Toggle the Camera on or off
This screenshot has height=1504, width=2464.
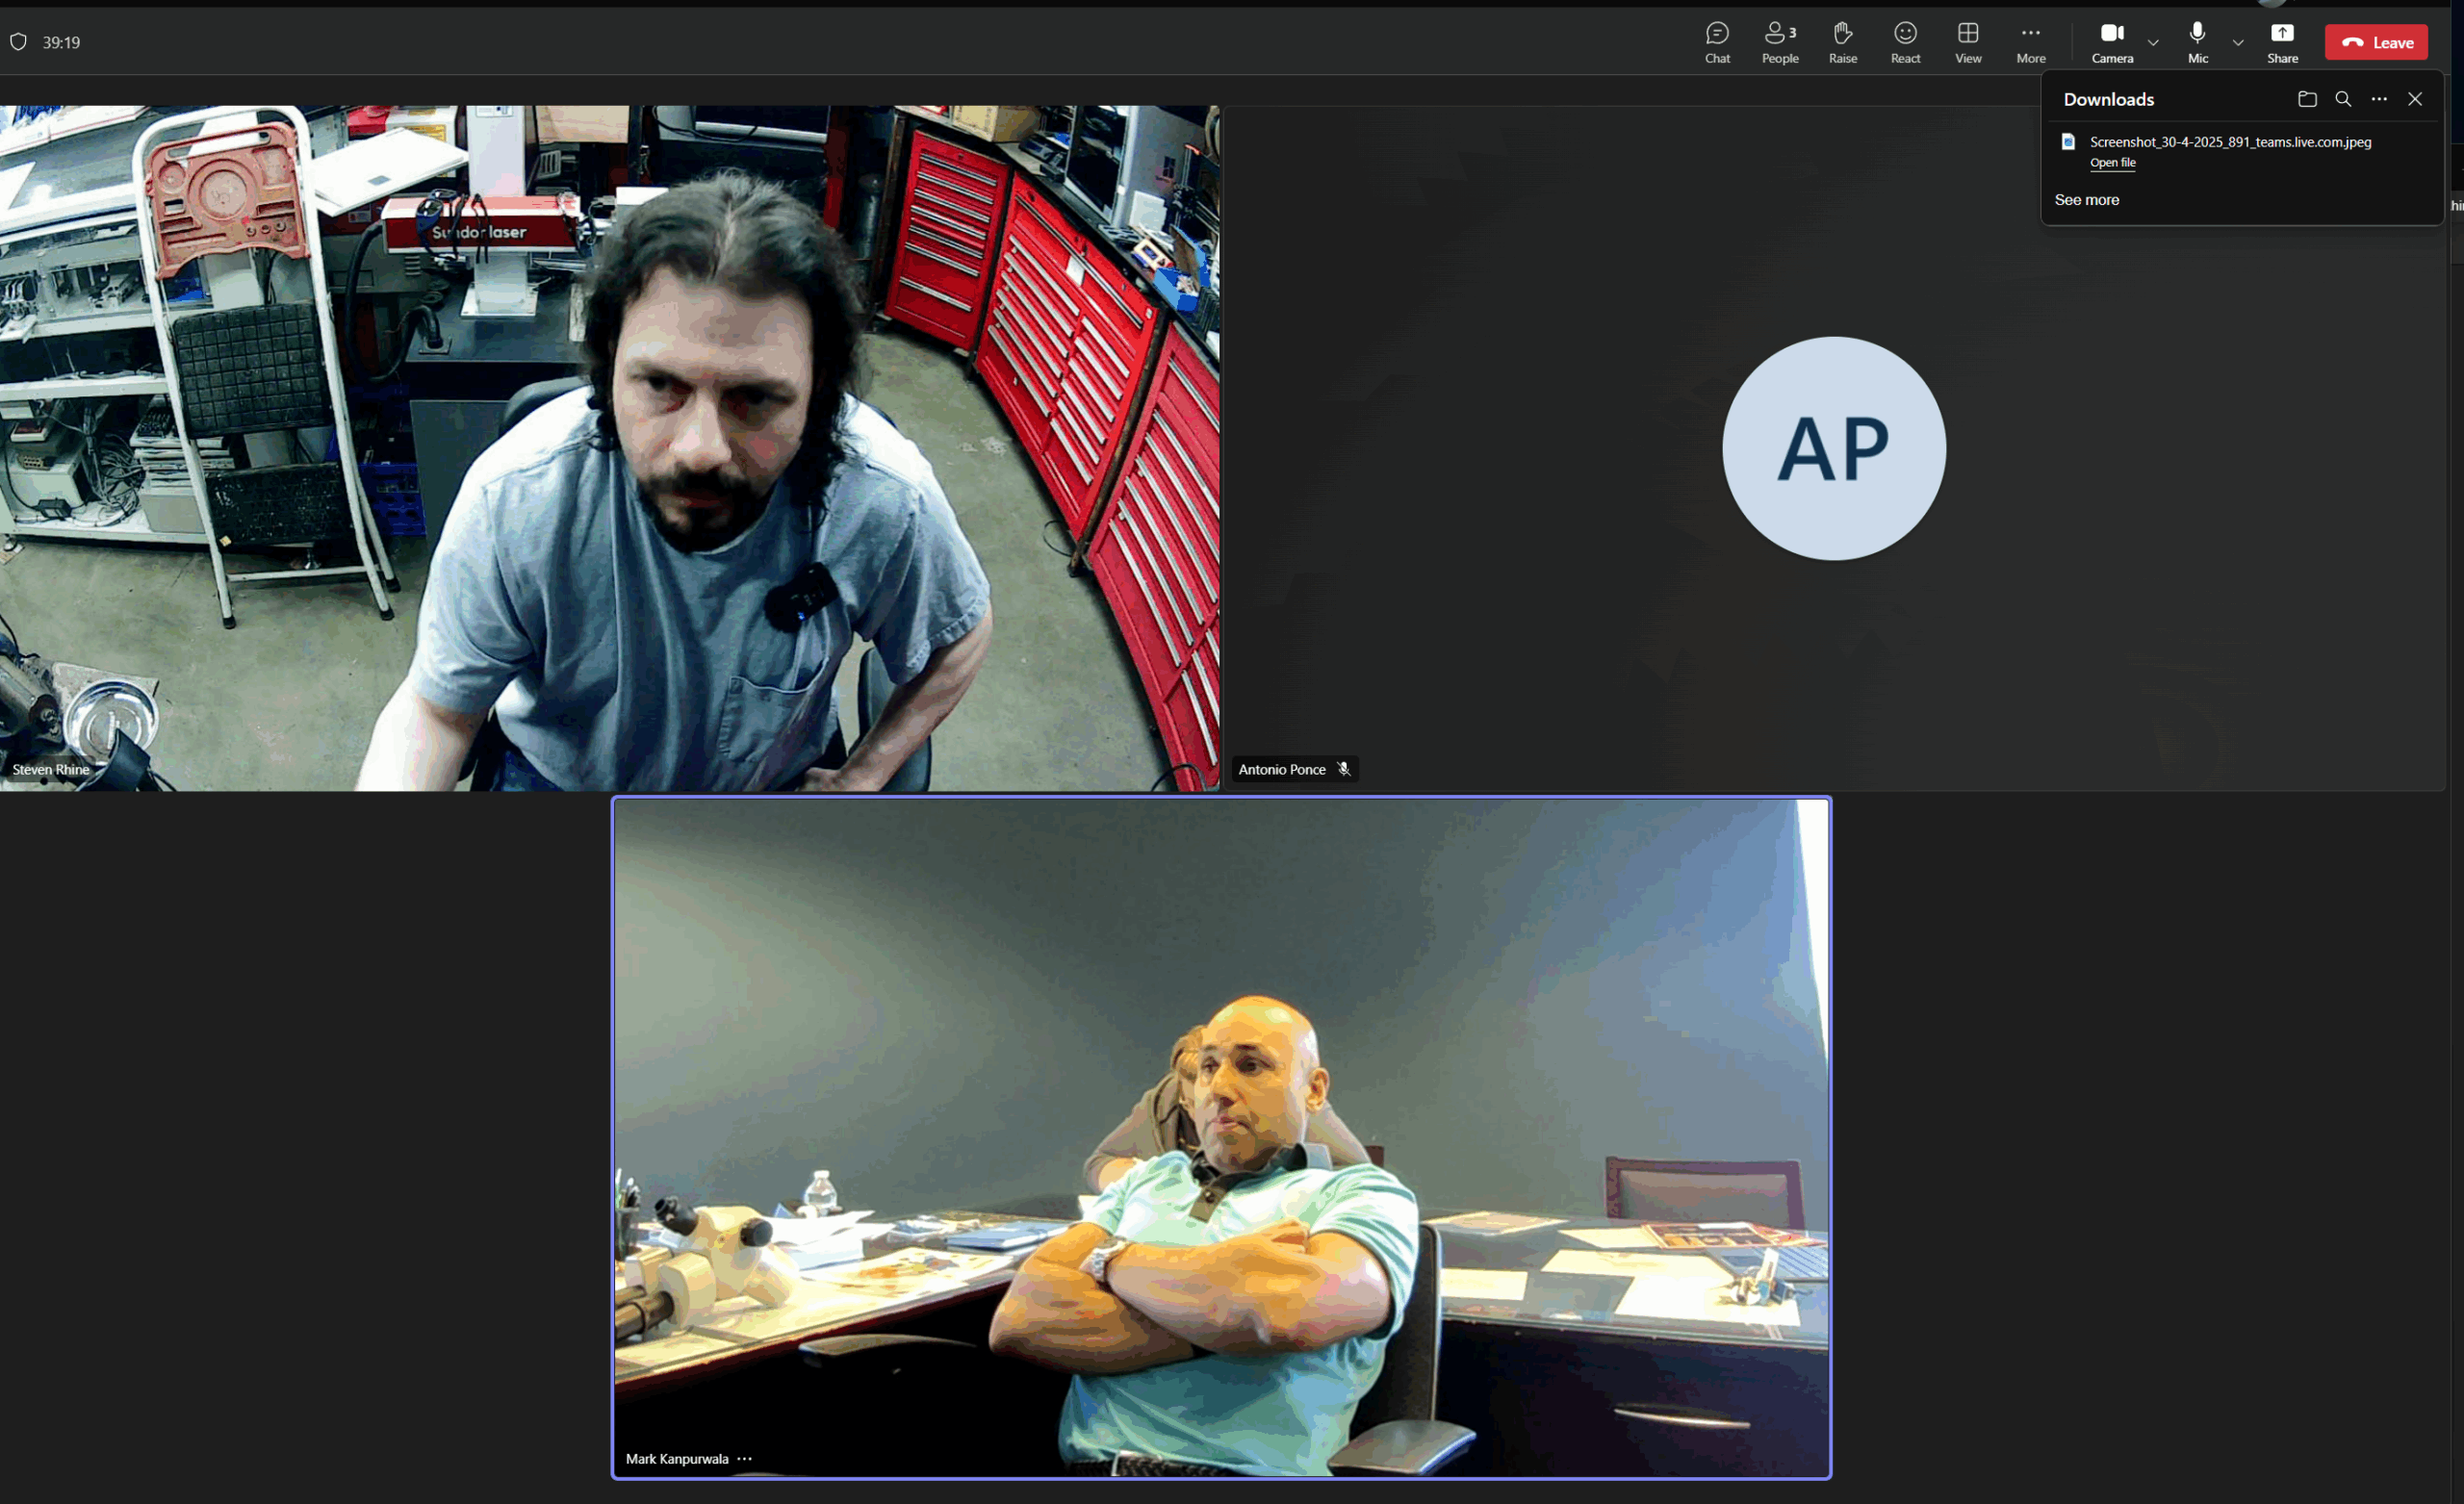click(2112, 42)
